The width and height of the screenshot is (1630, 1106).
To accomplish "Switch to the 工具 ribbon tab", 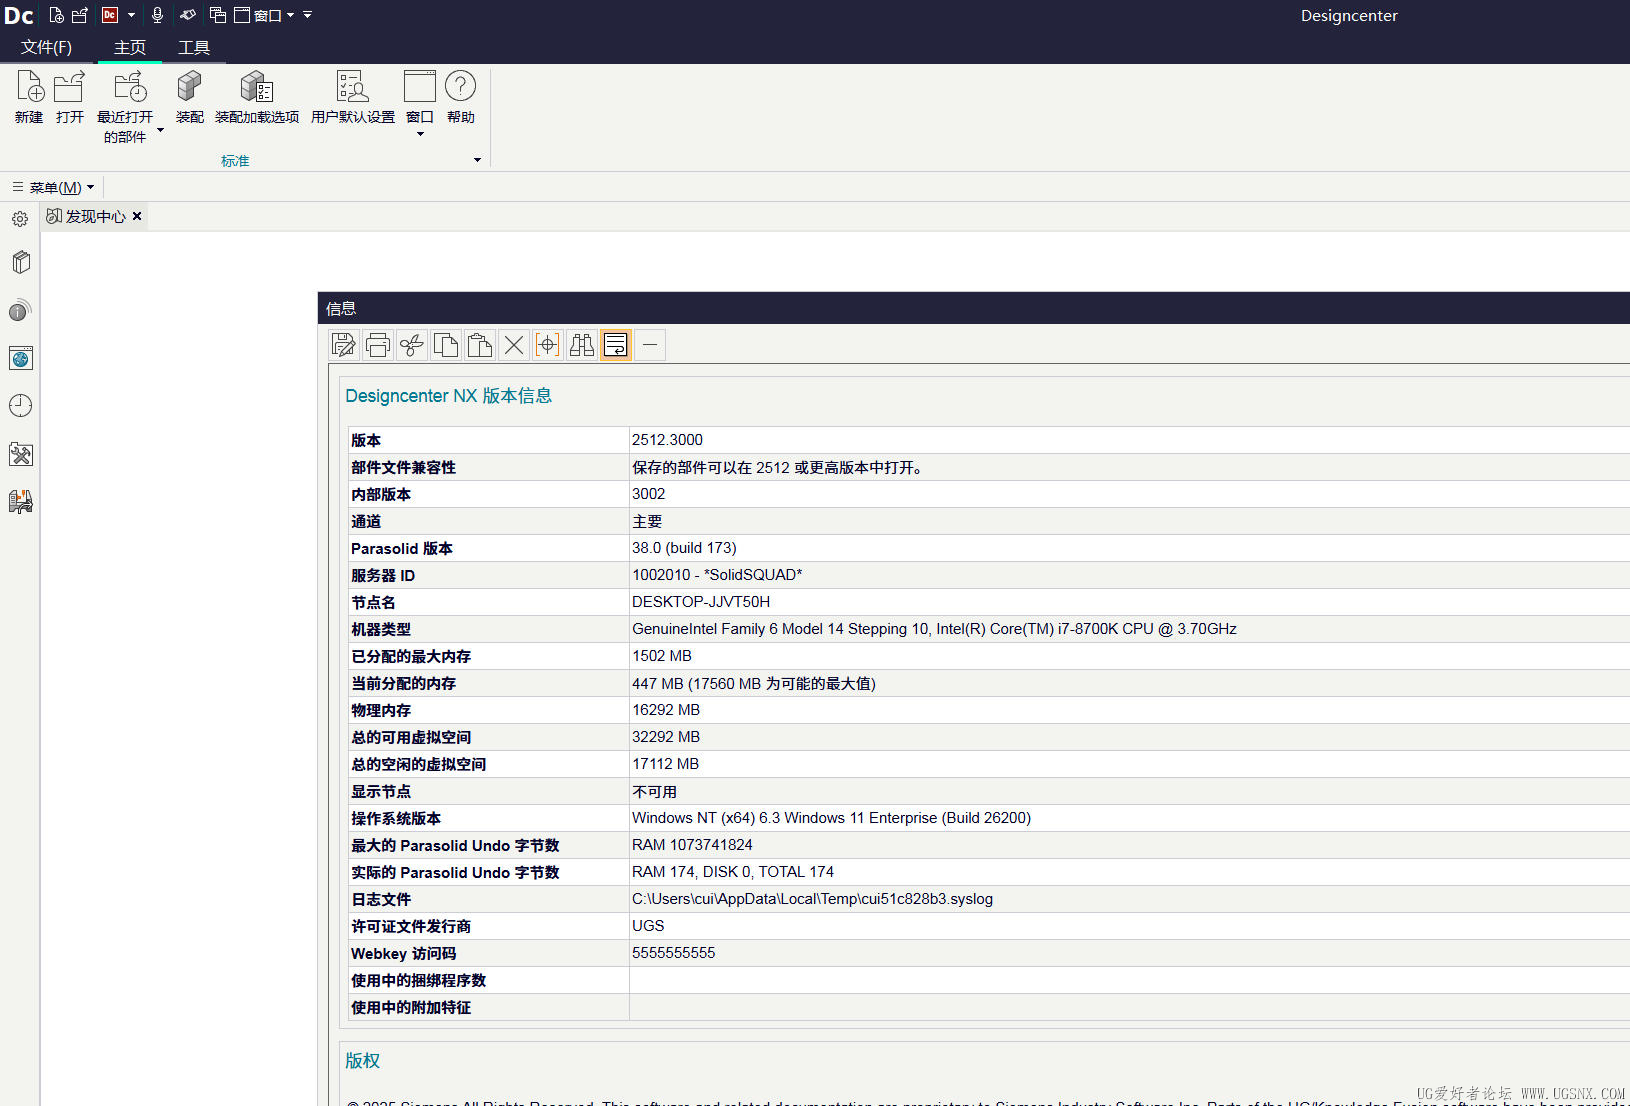I will point(193,47).
